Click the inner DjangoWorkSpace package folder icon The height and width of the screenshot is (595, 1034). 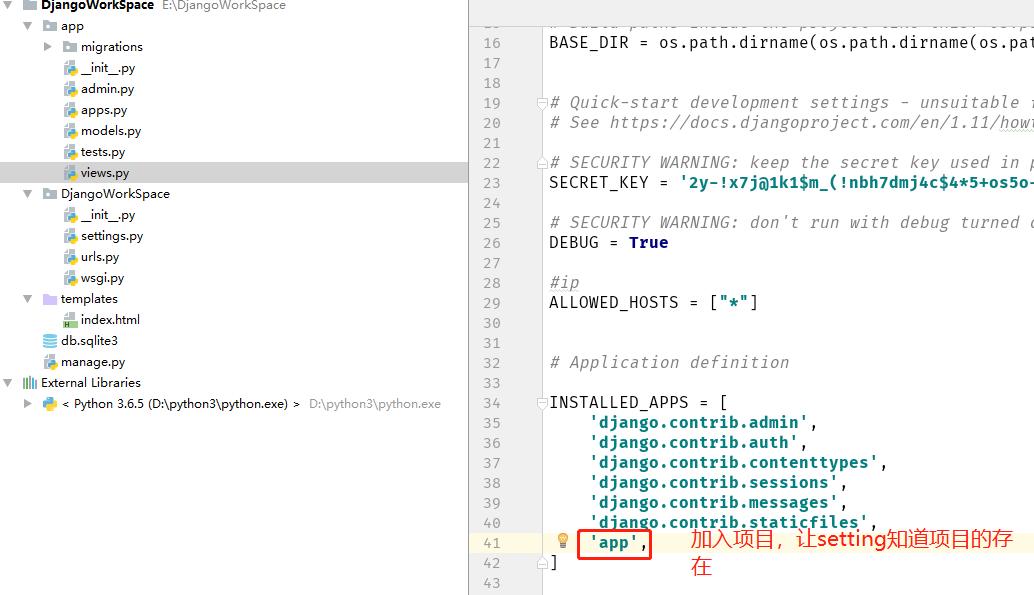tap(49, 193)
